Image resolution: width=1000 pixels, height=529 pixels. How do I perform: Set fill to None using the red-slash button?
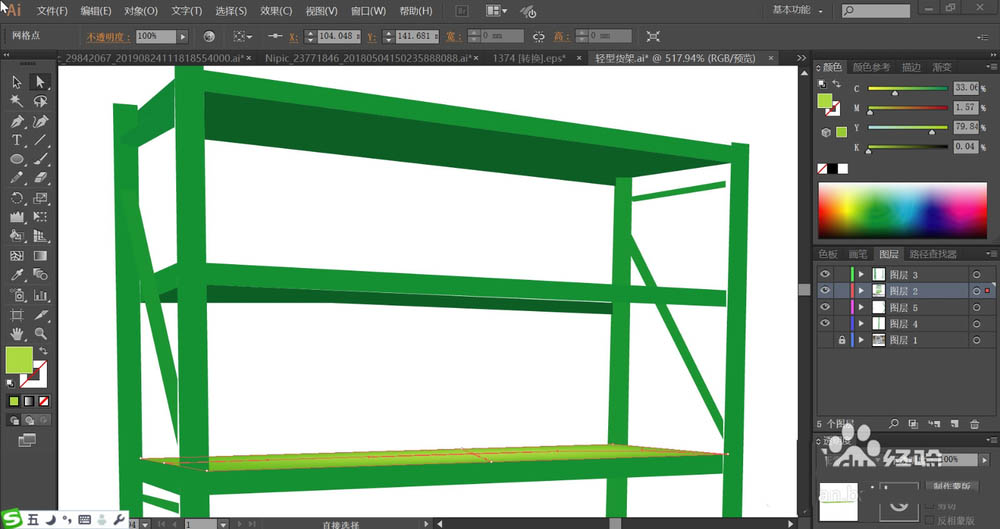pos(43,401)
